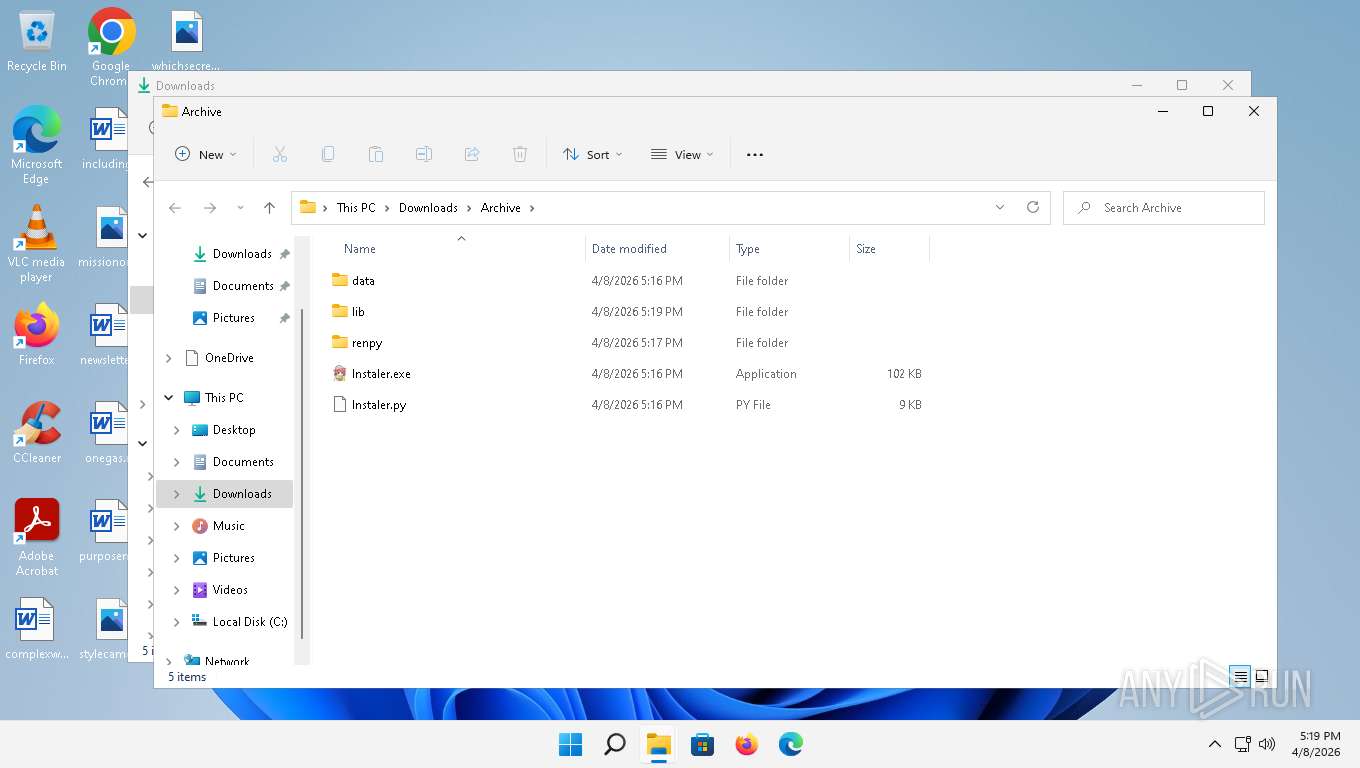Click the Windows Start button
This screenshot has height=768, width=1360.
(571, 744)
